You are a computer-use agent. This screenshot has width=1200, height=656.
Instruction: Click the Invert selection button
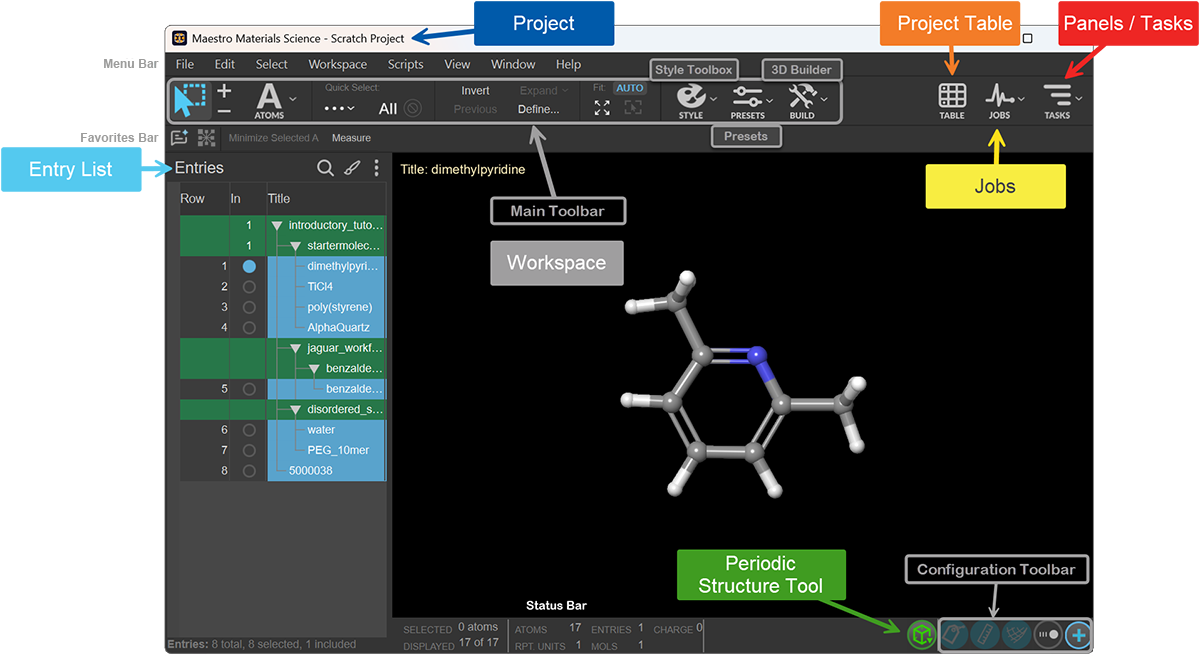click(475, 90)
